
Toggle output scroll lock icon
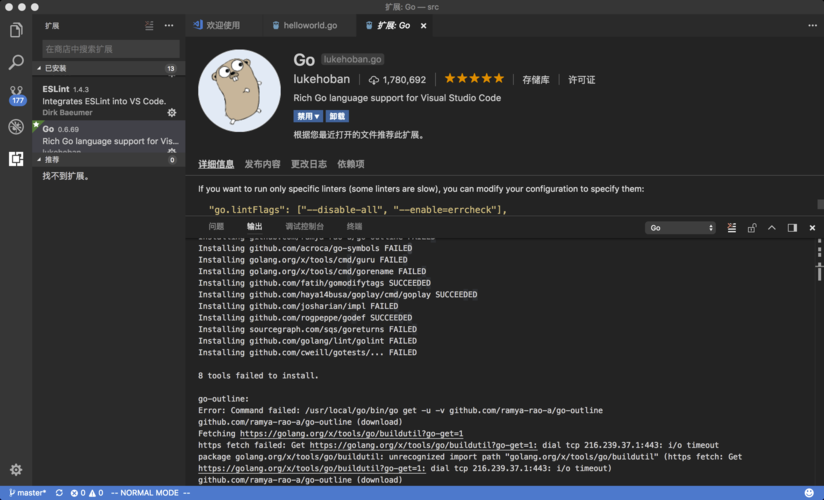[x=752, y=228]
